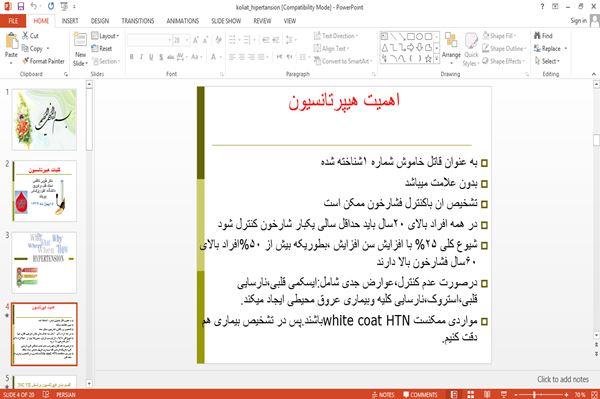
Task: Click the slide title text
Action: 344,101
